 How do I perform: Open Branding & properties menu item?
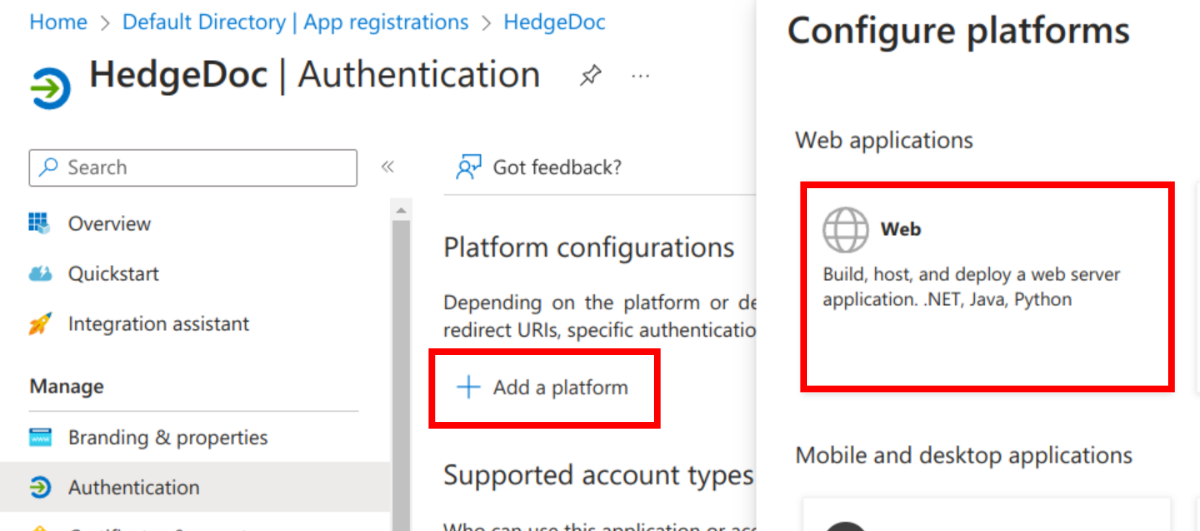167,438
